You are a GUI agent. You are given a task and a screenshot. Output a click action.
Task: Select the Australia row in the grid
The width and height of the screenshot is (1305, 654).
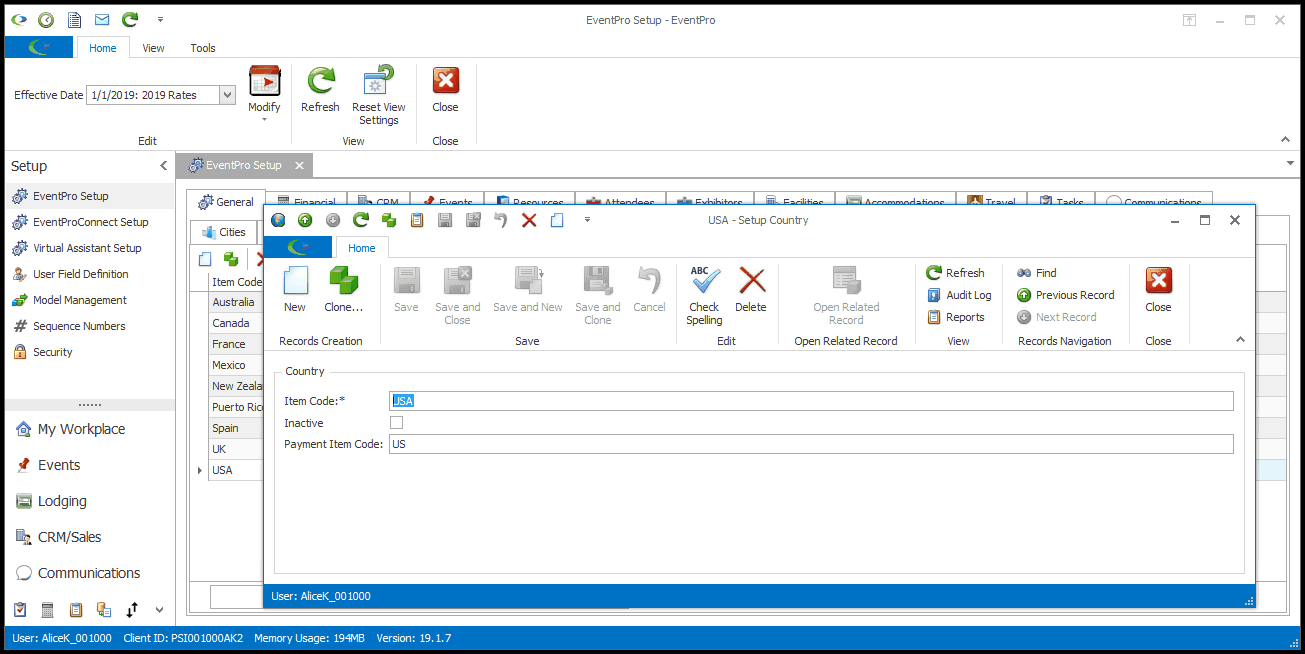[x=236, y=302]
